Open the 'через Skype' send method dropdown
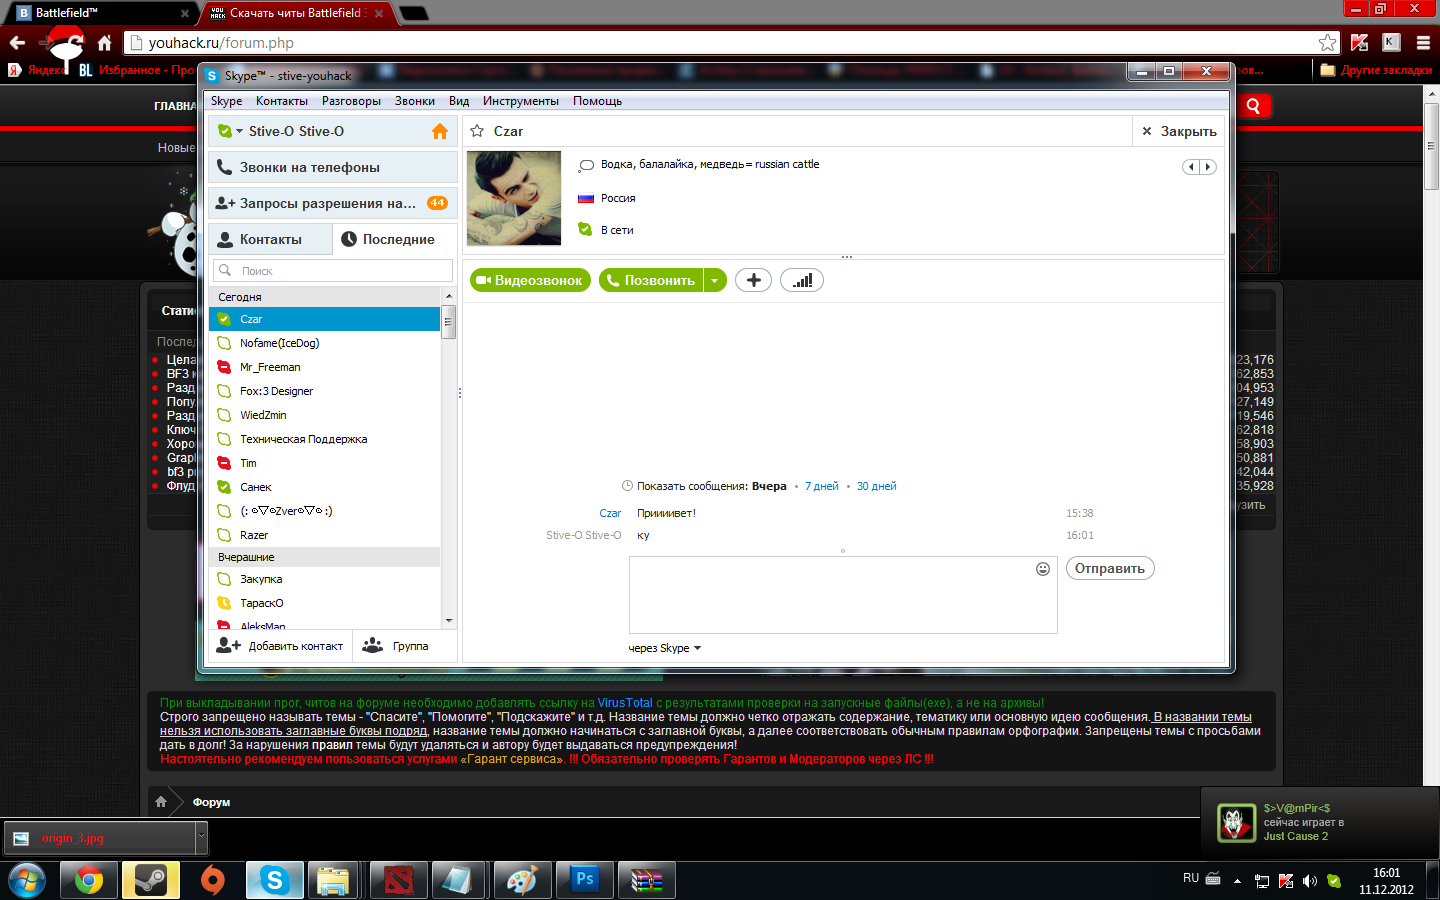Viewport: 1440px width, 900px height. point(665,648)
